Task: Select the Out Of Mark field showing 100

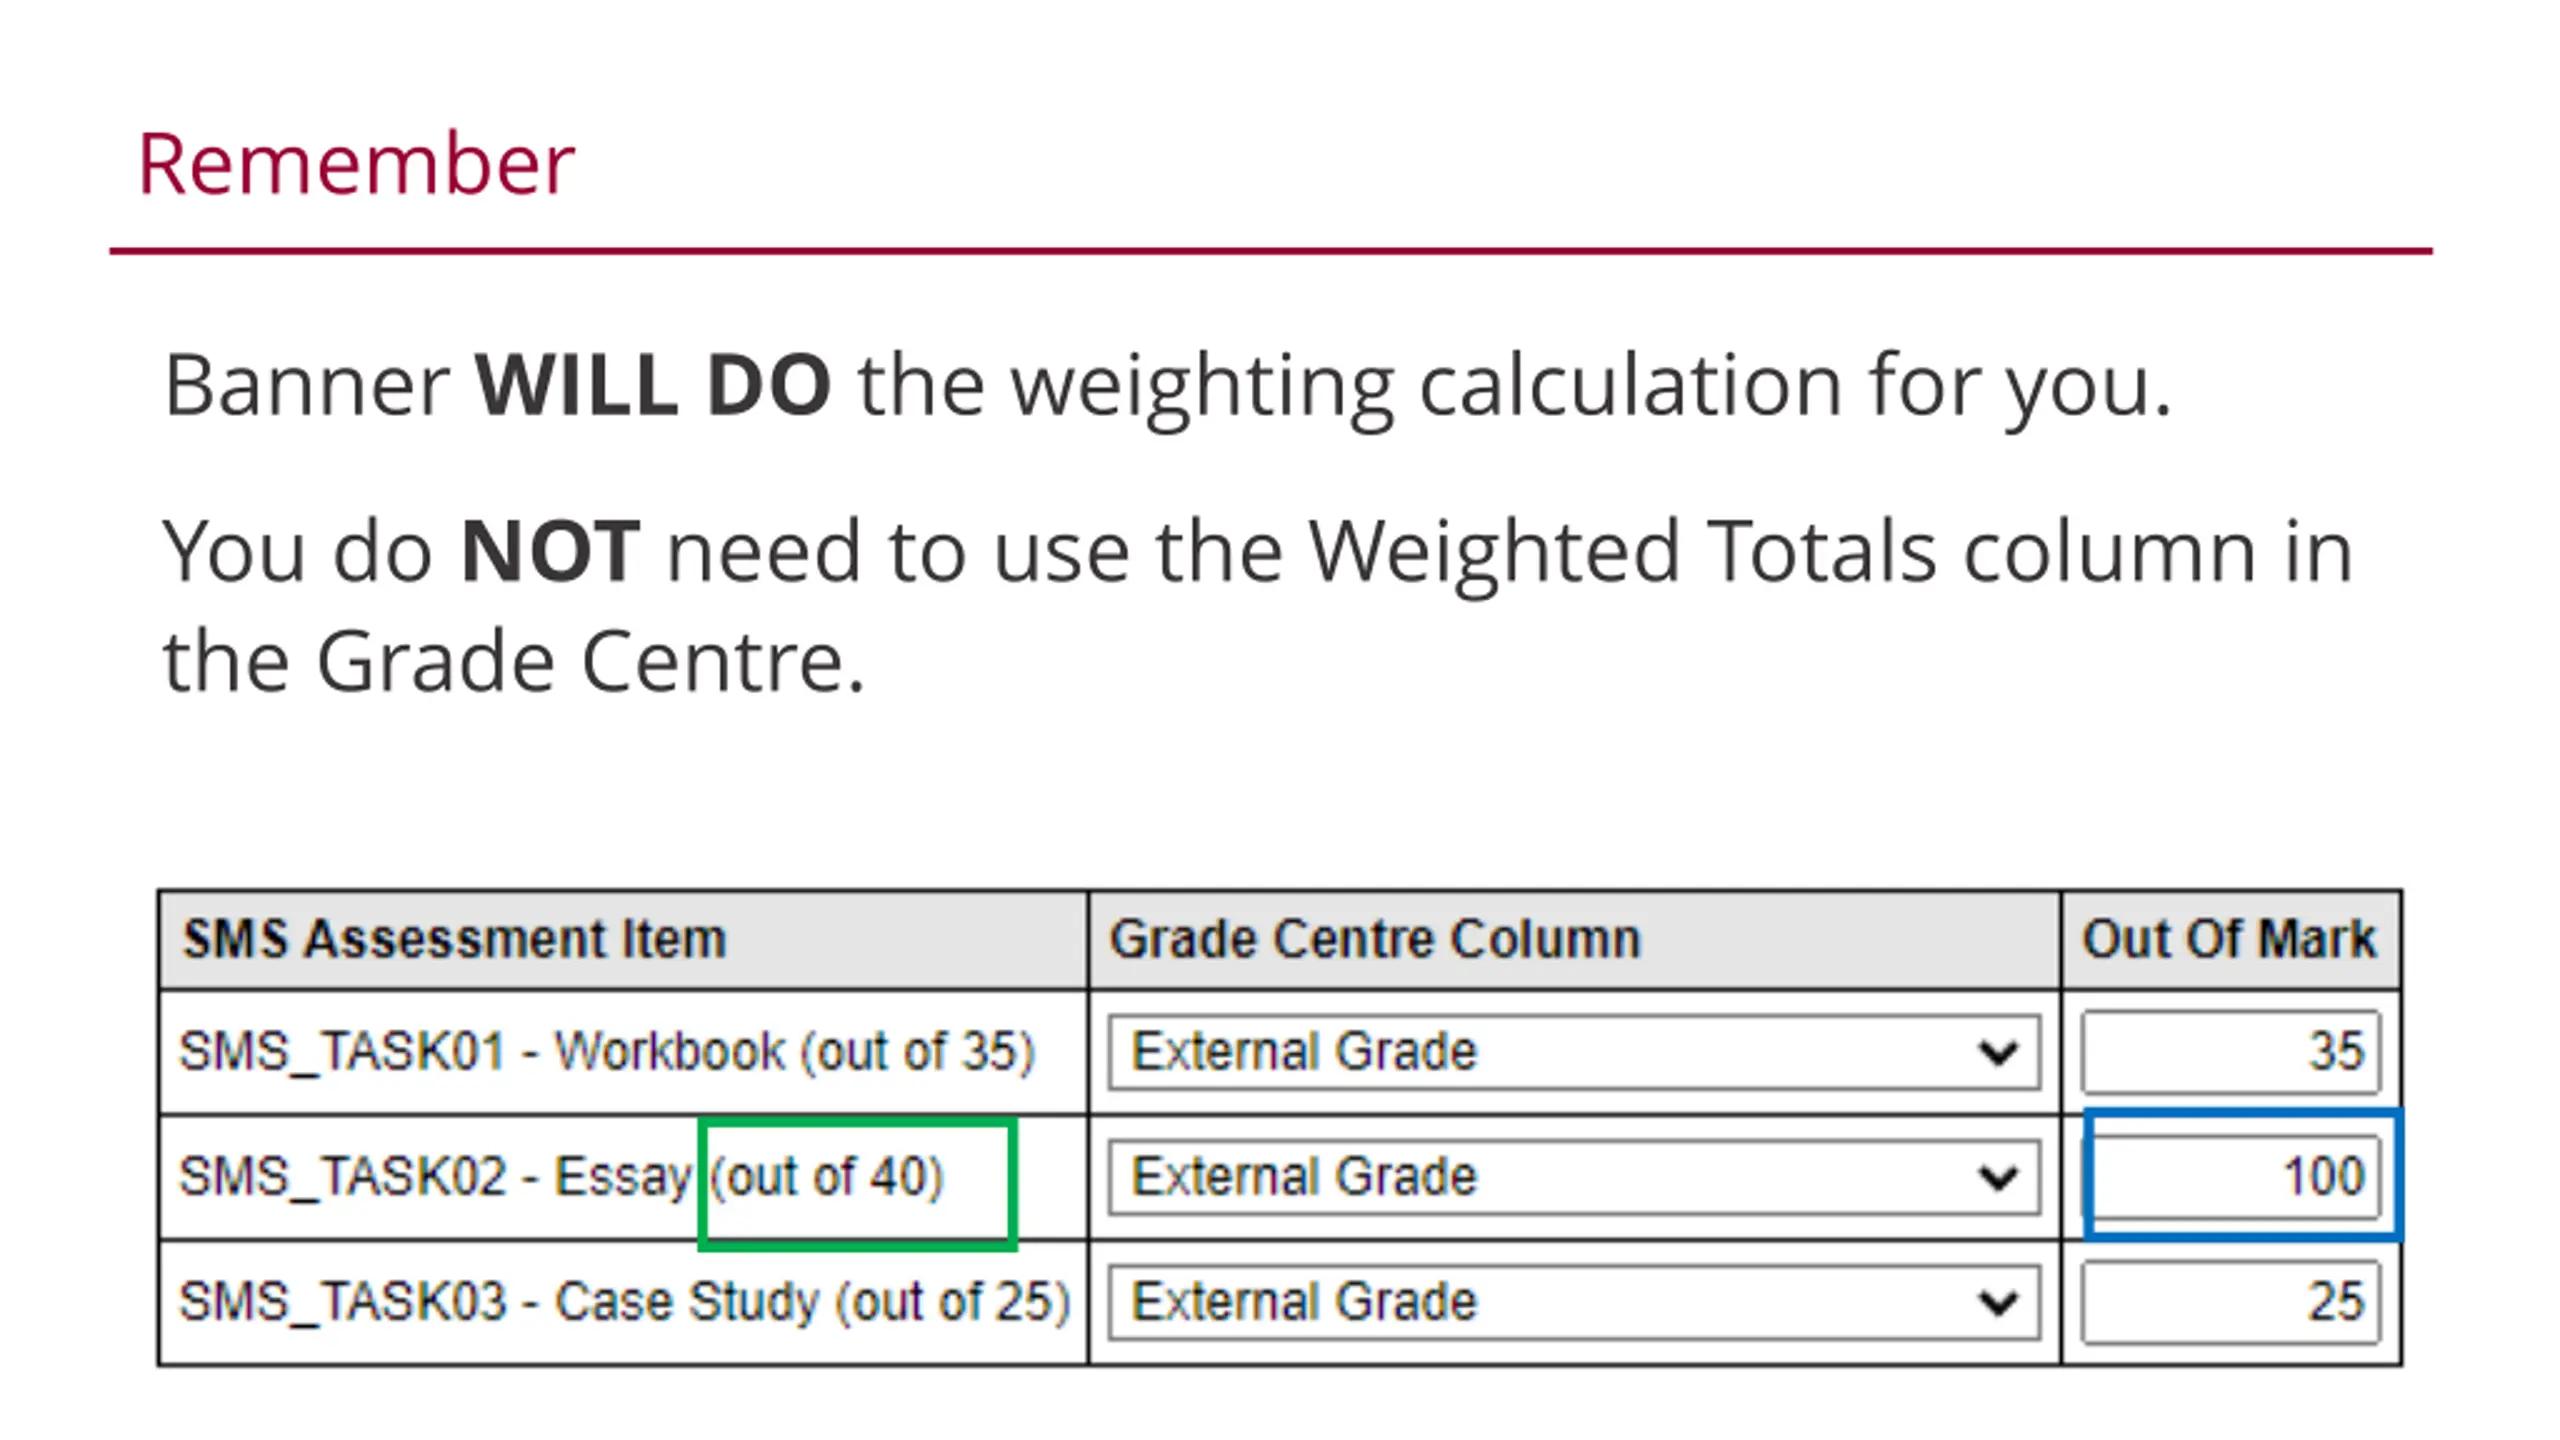Action: point(2236,1177)
